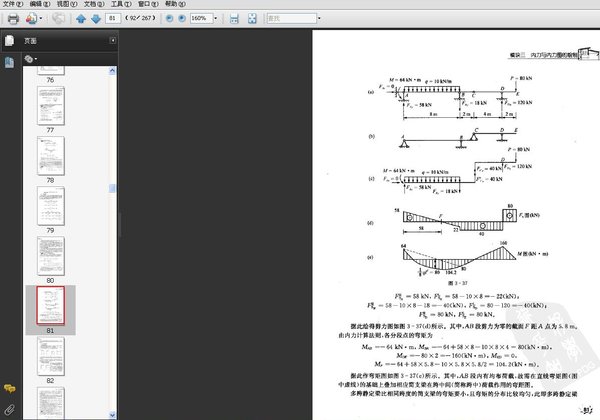
Task: Zoom in with the round plus button
Action: 182,18
